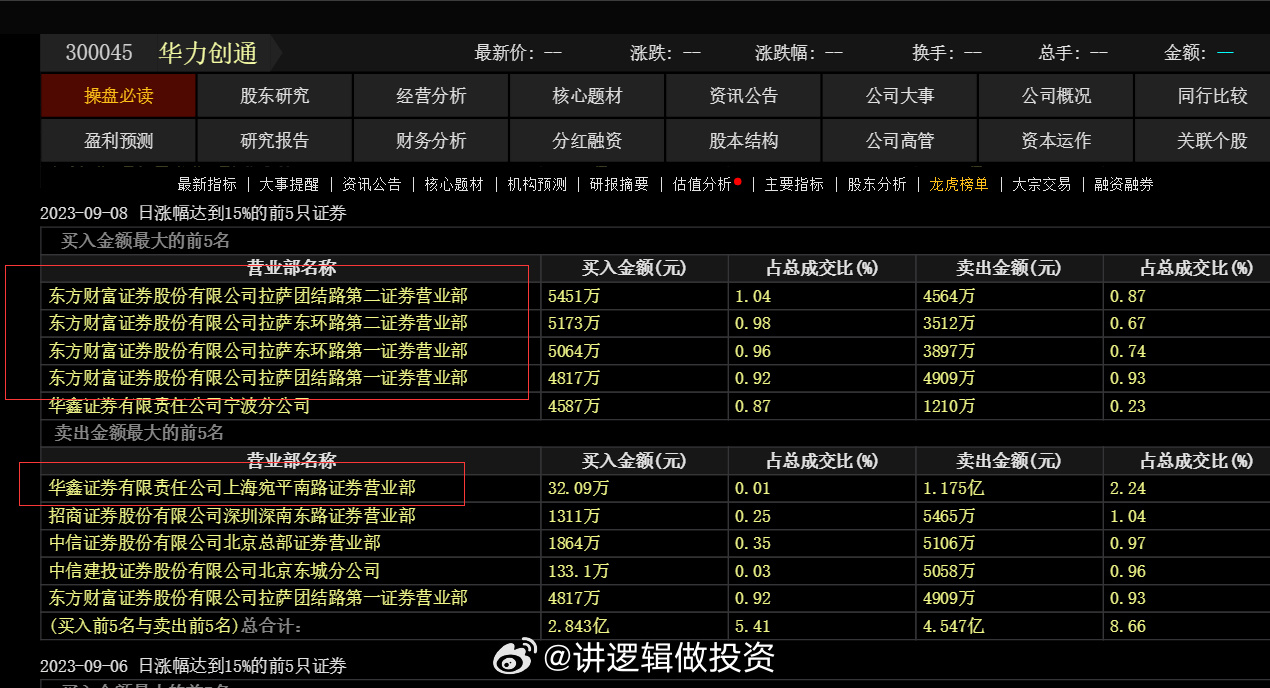Select the highlighted 龙虎榜单 link

tap(959, 184)
